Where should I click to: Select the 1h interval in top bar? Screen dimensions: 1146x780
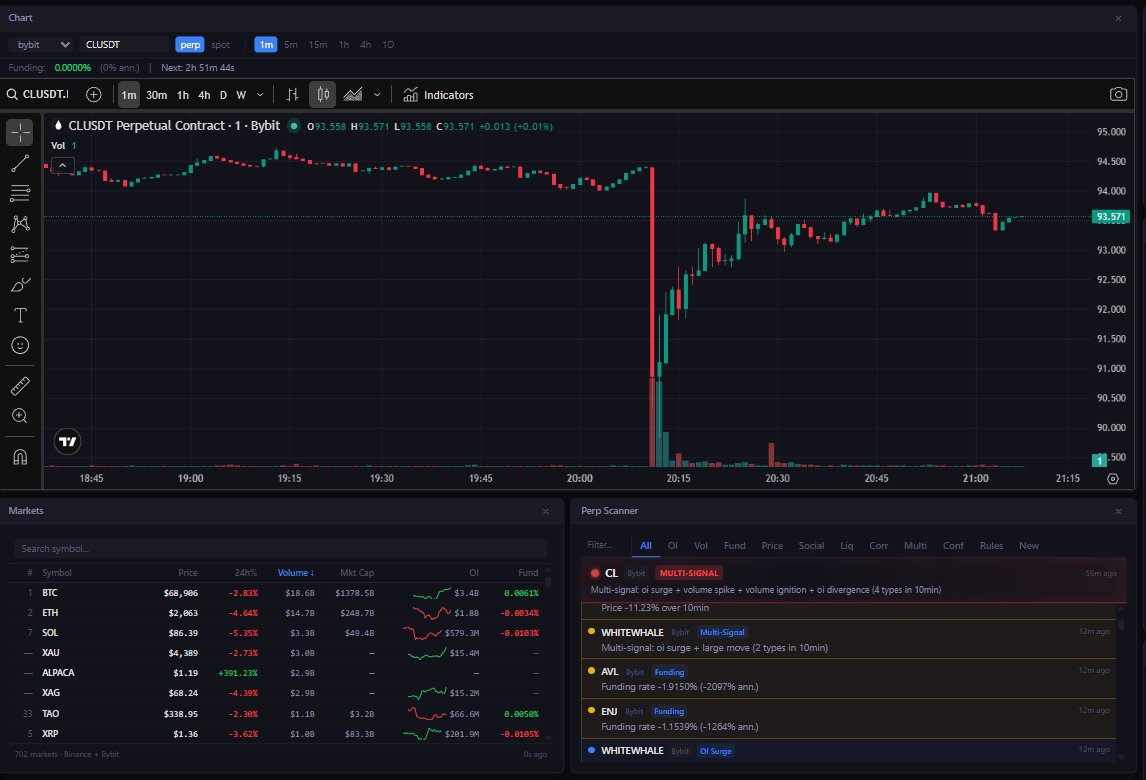344,45
